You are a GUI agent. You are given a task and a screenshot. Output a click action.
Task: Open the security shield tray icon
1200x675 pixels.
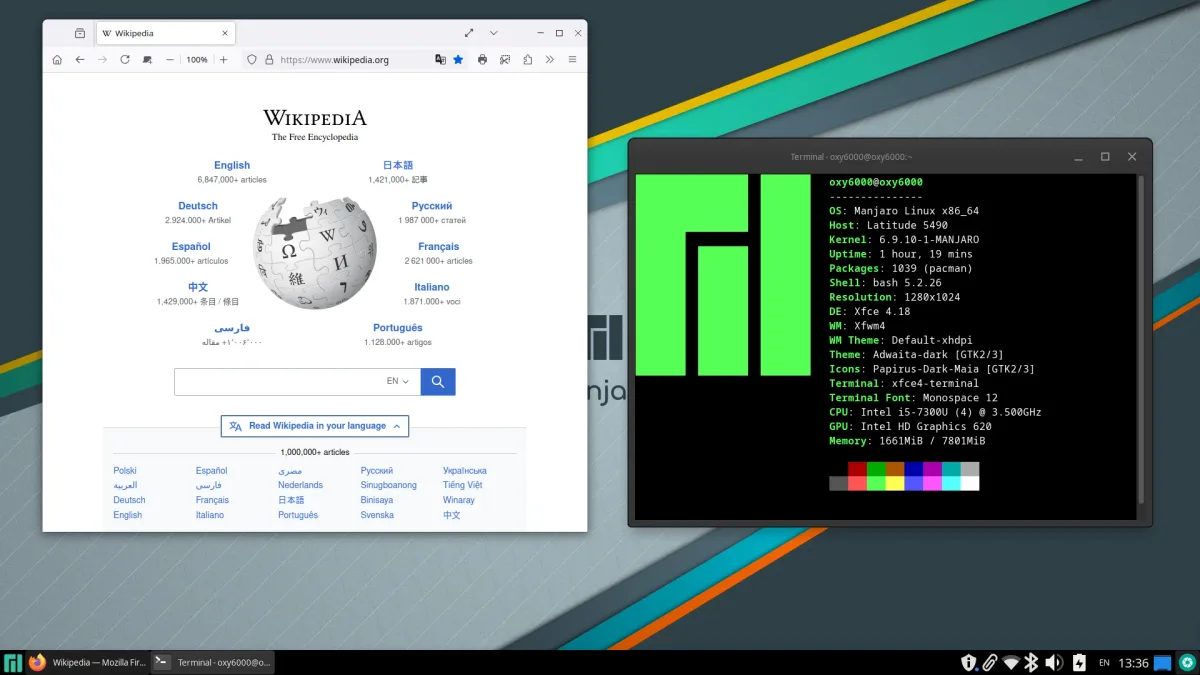(x=968, y=662)
